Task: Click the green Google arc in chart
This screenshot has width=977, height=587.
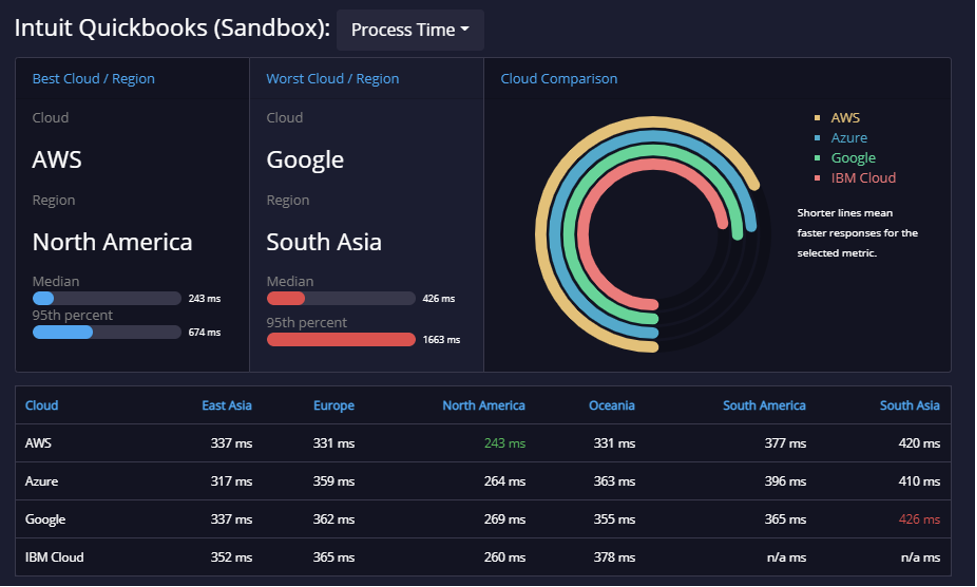Action: click(568, 235)
